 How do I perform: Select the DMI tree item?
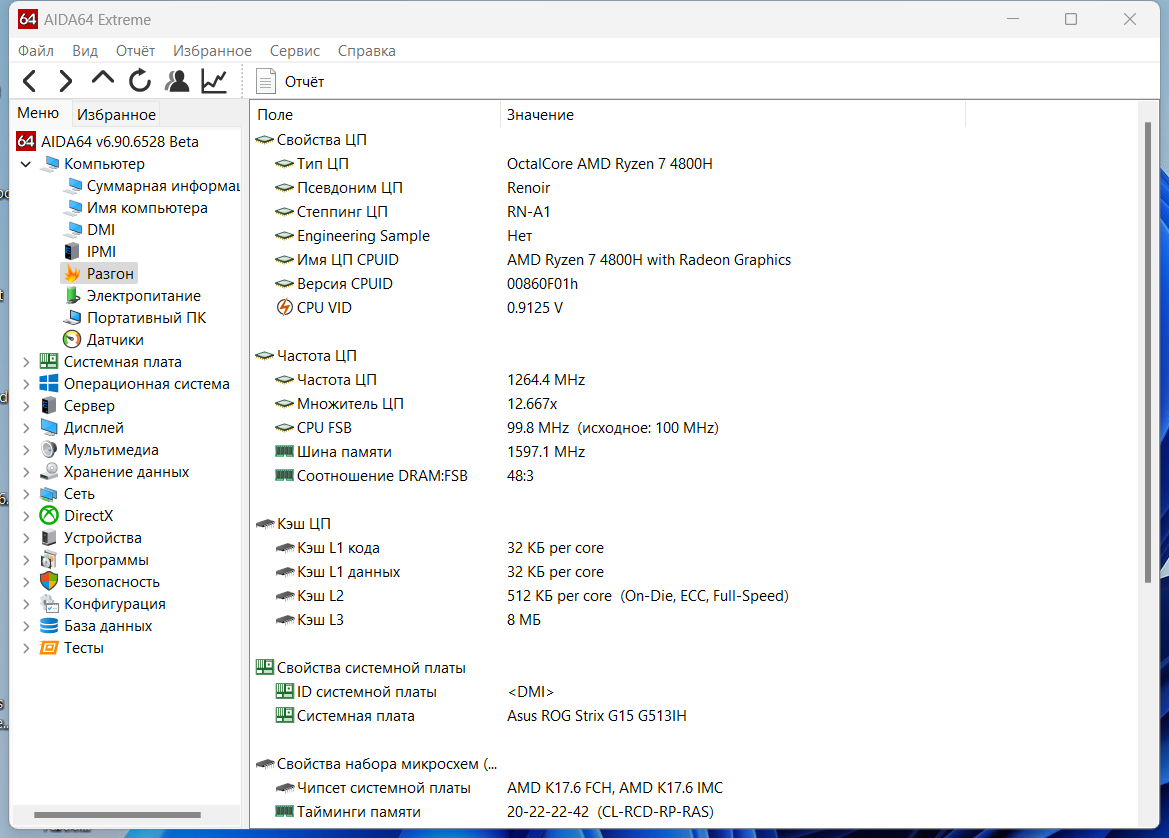101,230
